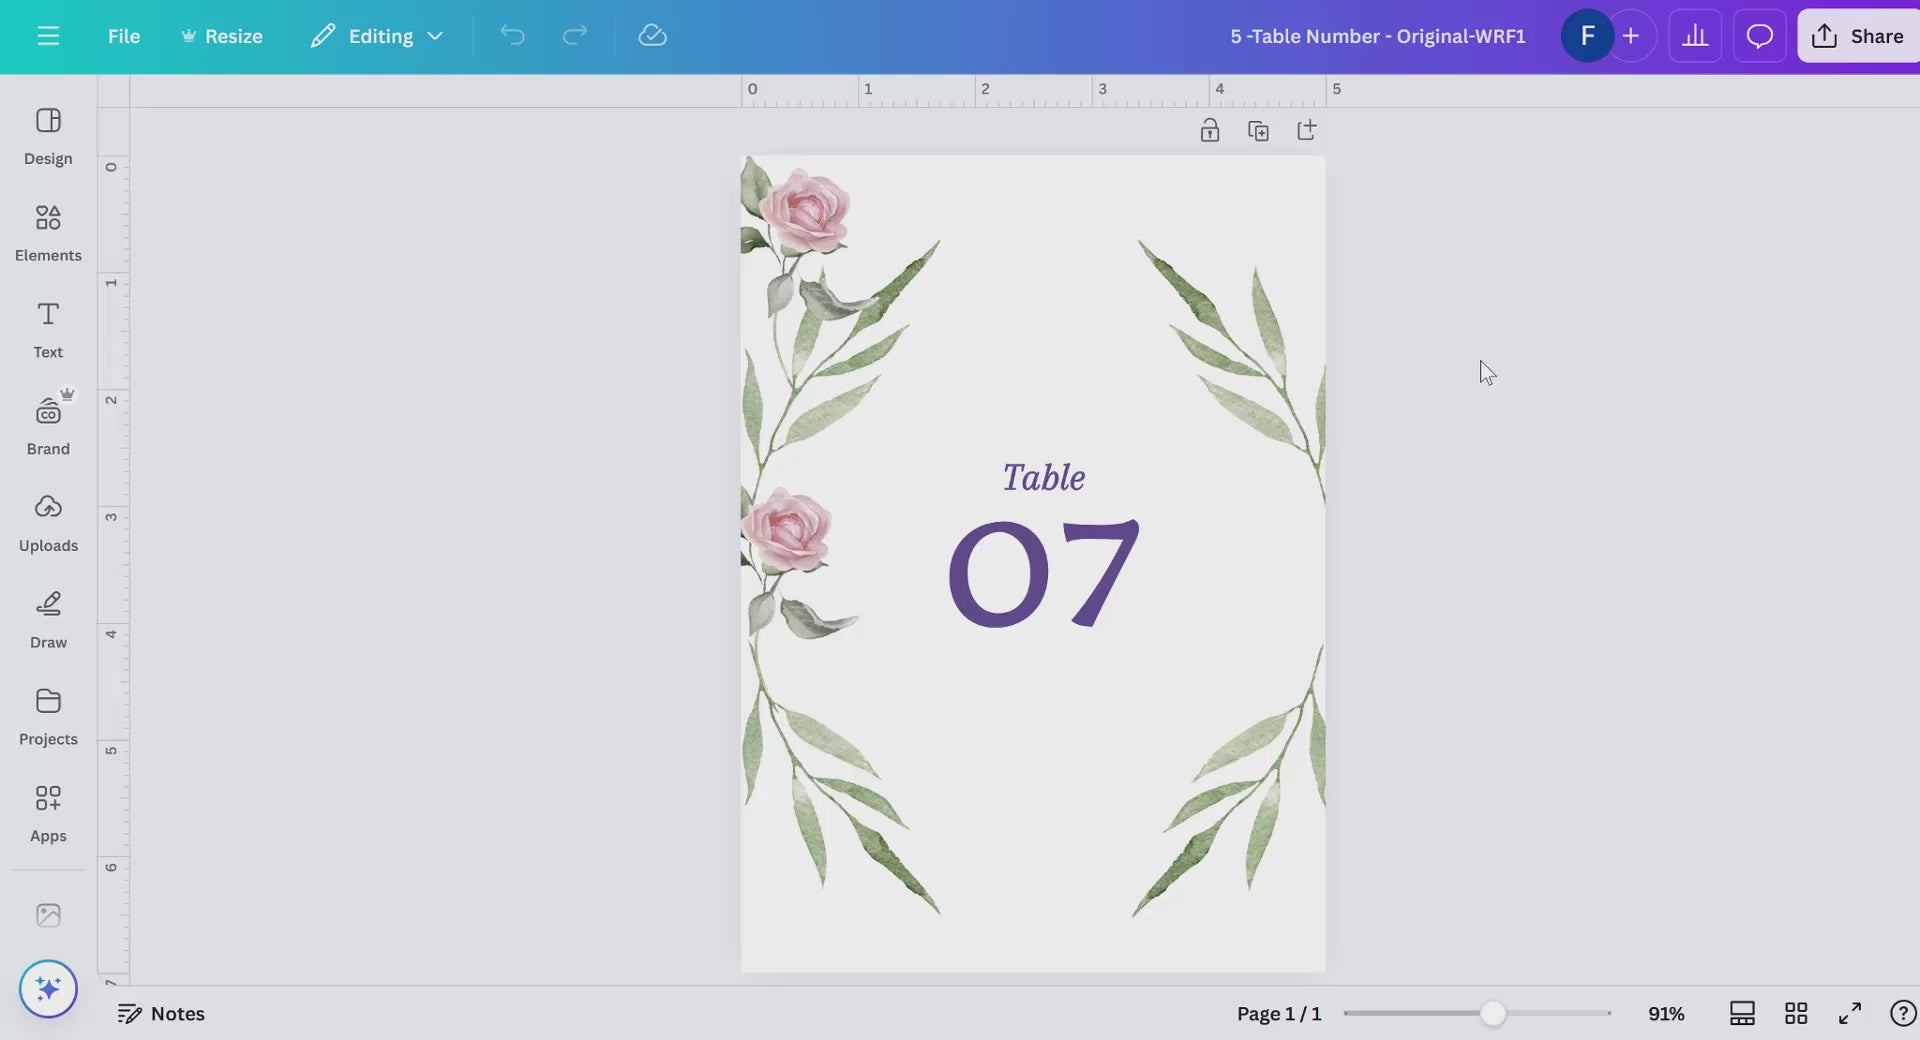Add a new page
The height and width of the screenshot is (1040, 1920).
click(x=1306, y=130)
